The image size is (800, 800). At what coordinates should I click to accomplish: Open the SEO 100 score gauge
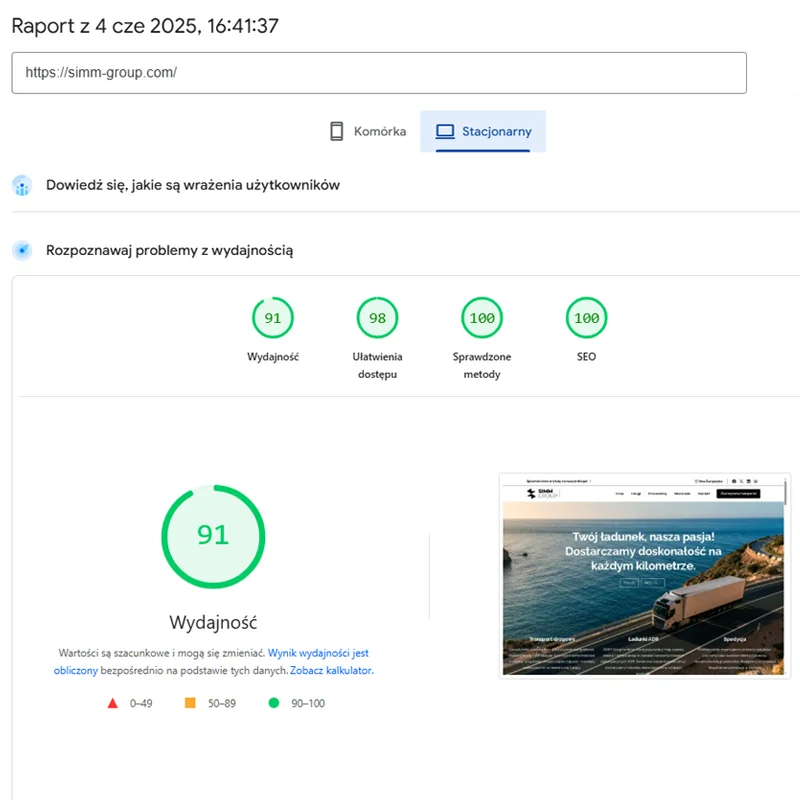(587, 318)
